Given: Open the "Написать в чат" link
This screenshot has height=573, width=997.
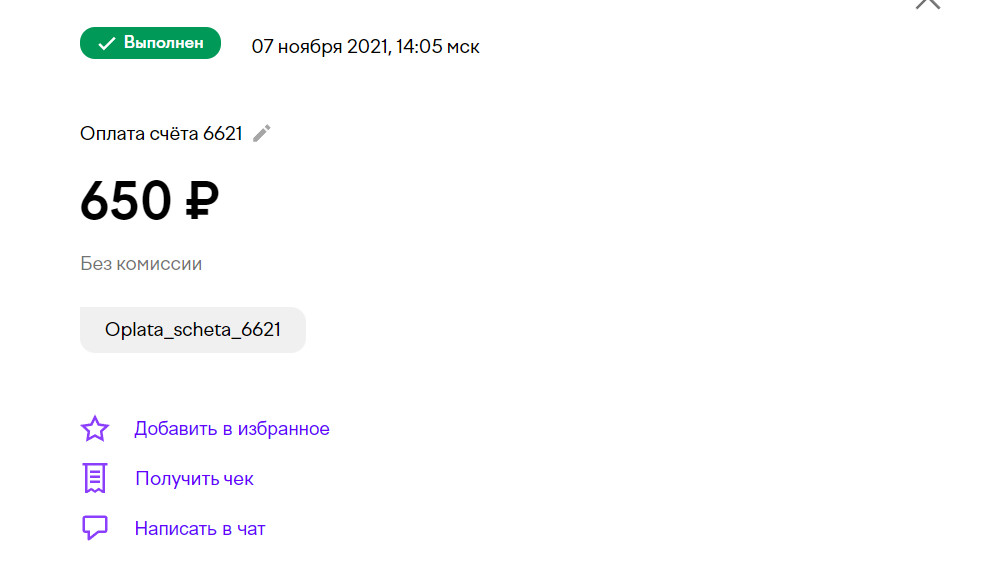Looking at the screenshot, I should coord(200,528).
